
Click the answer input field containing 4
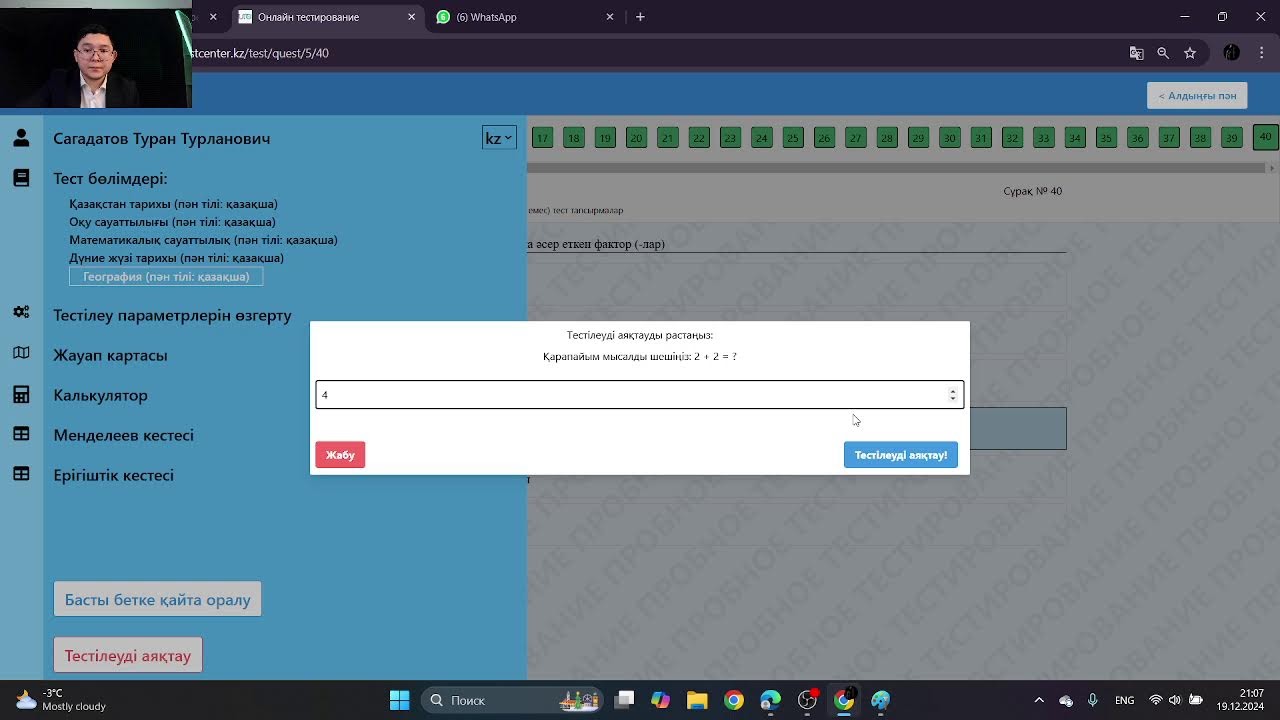pos(639,394)
